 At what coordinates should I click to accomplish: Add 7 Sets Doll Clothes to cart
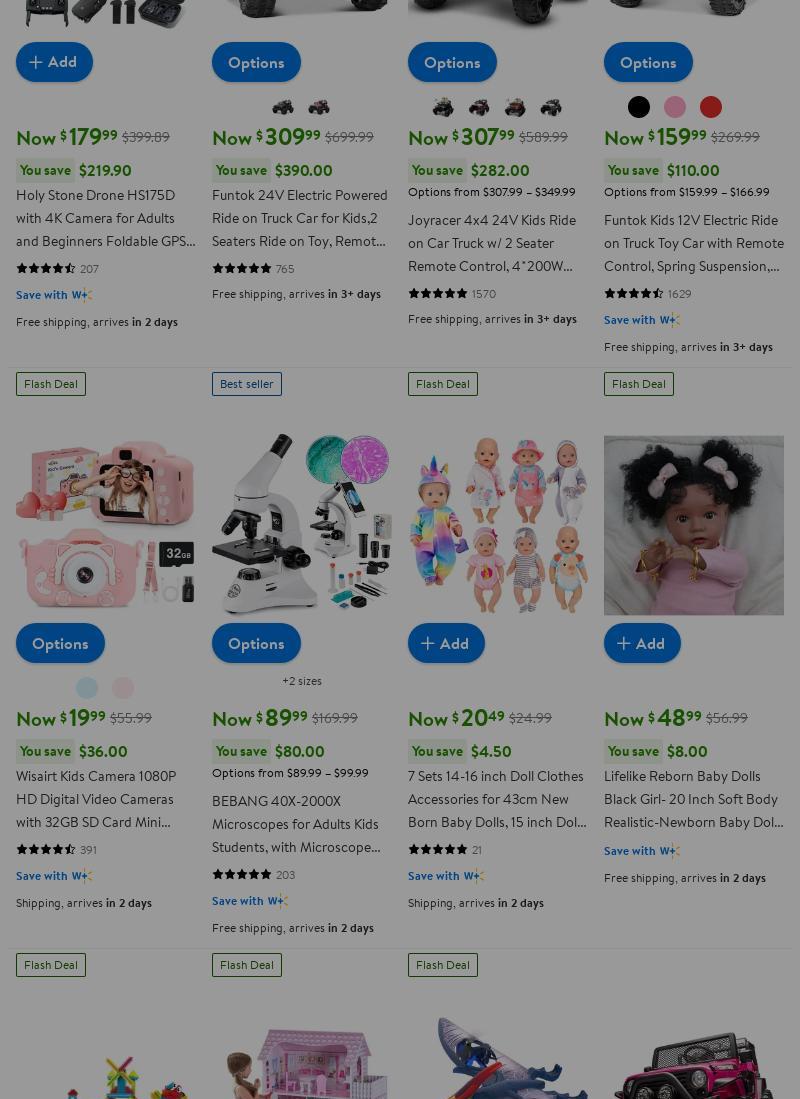447,643
